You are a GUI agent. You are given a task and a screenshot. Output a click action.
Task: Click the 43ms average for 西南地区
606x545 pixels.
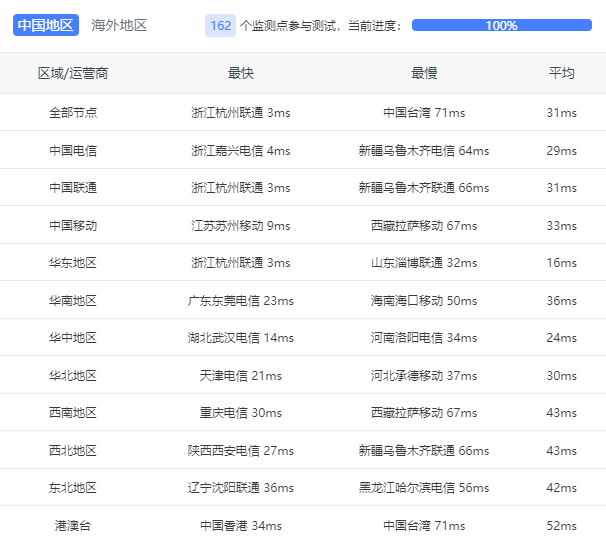coord(562,412)
